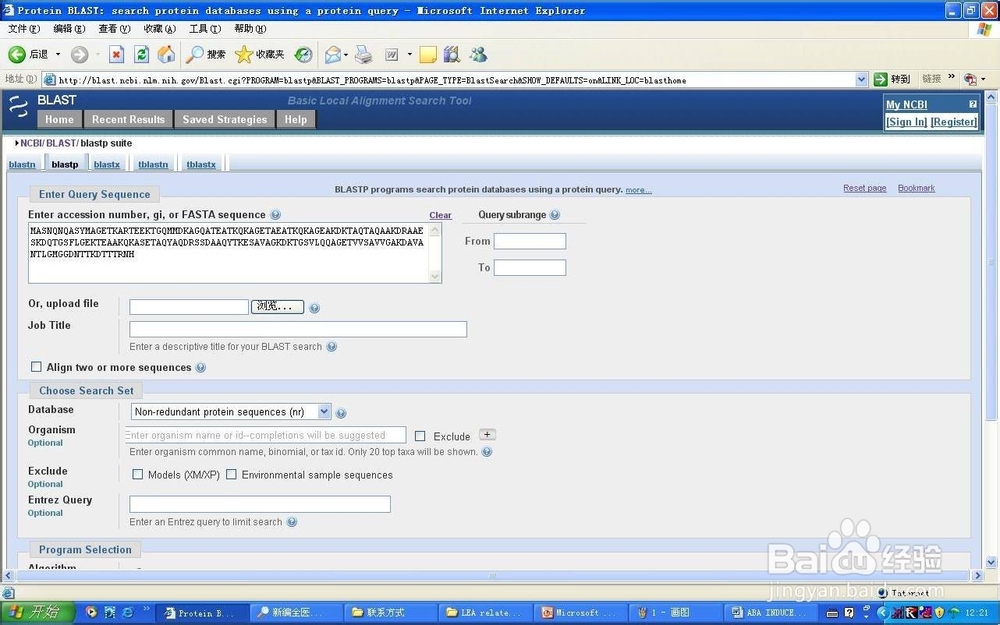The width and height of the screenshot is (1000, 625).
Task: Open the 编辑(E) menu
Action: [70, 29]
